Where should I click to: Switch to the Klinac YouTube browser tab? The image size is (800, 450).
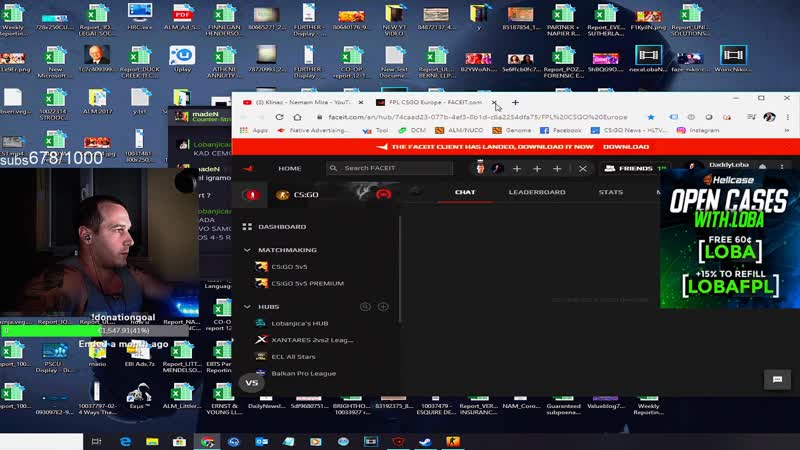coord(304,103)
